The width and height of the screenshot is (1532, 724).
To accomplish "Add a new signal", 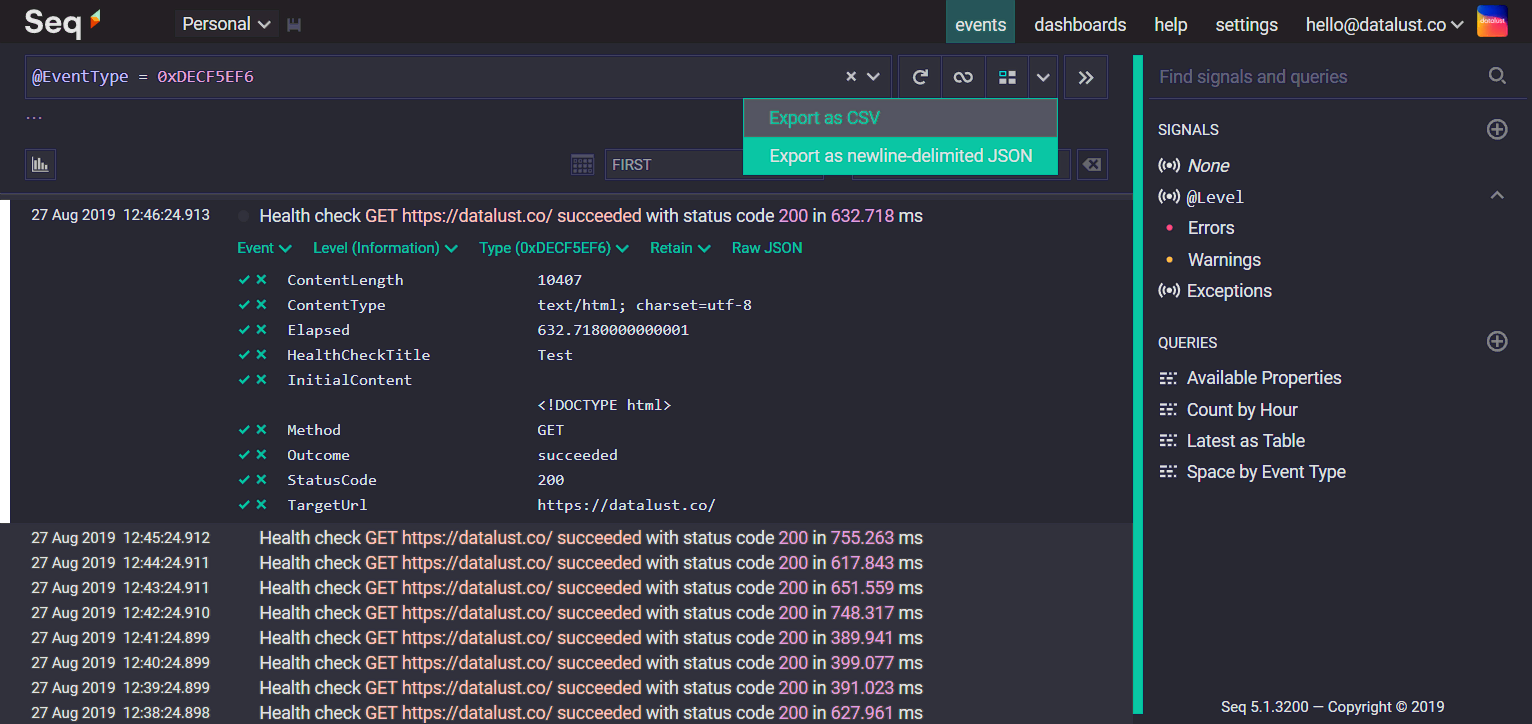I will pyautogui.click(x=1497, y=129).
